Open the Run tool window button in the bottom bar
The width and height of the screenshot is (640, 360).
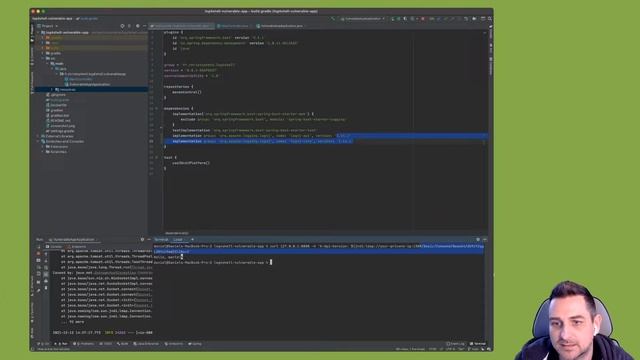click(x=62, y=344)
